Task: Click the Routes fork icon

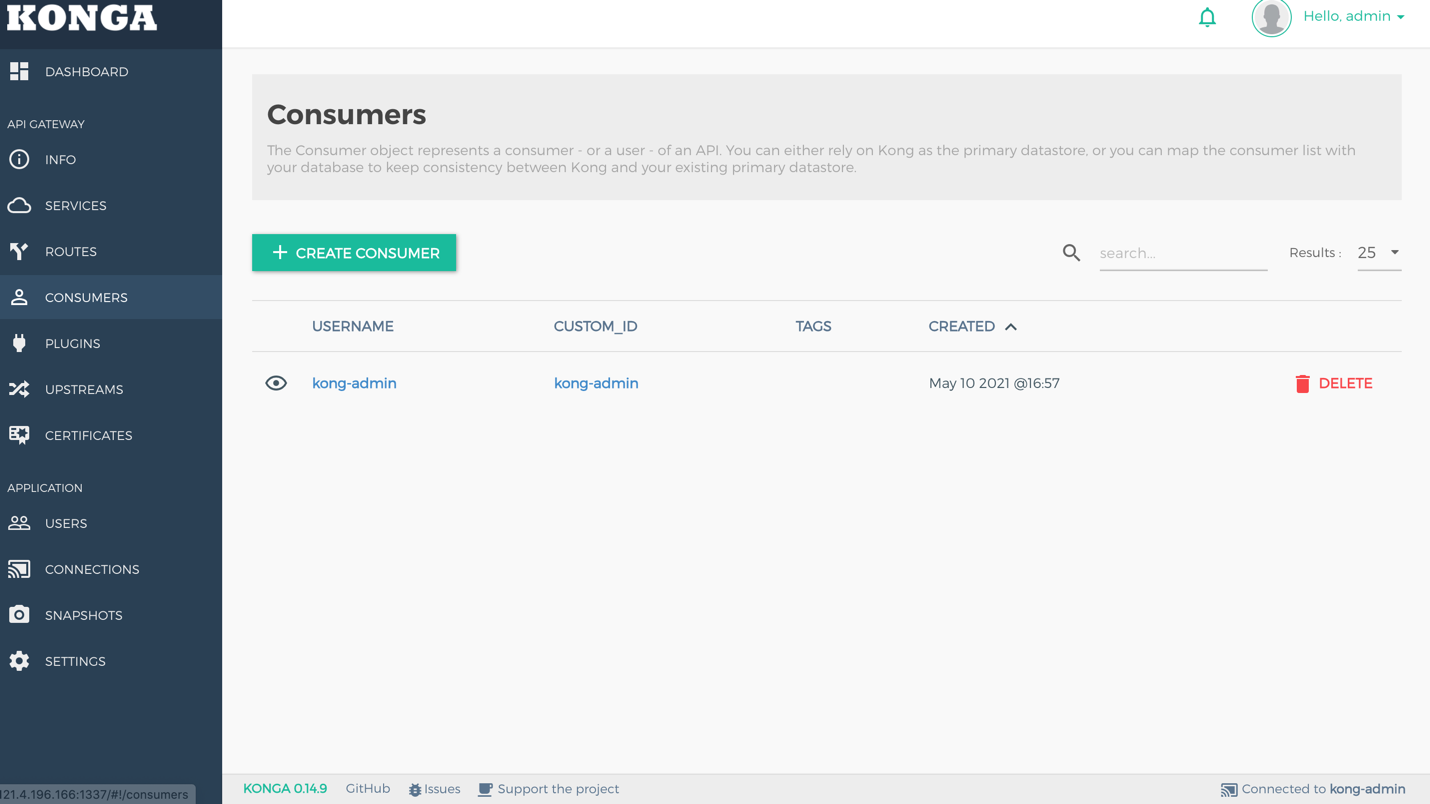Action: click(x=19, y=251)
